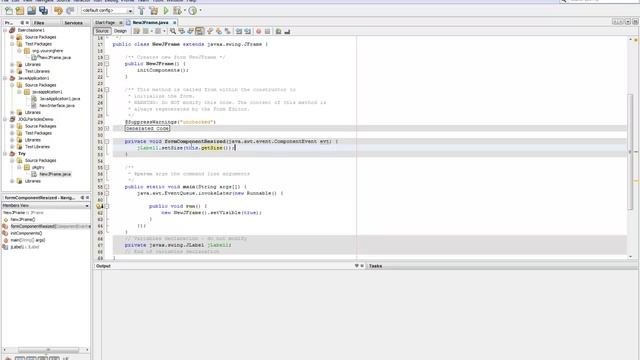Image resolution: width=640 pixels, height=360 pixels.
Task: Click the Next Bookmark editor icon
Action: click(219, 31)
